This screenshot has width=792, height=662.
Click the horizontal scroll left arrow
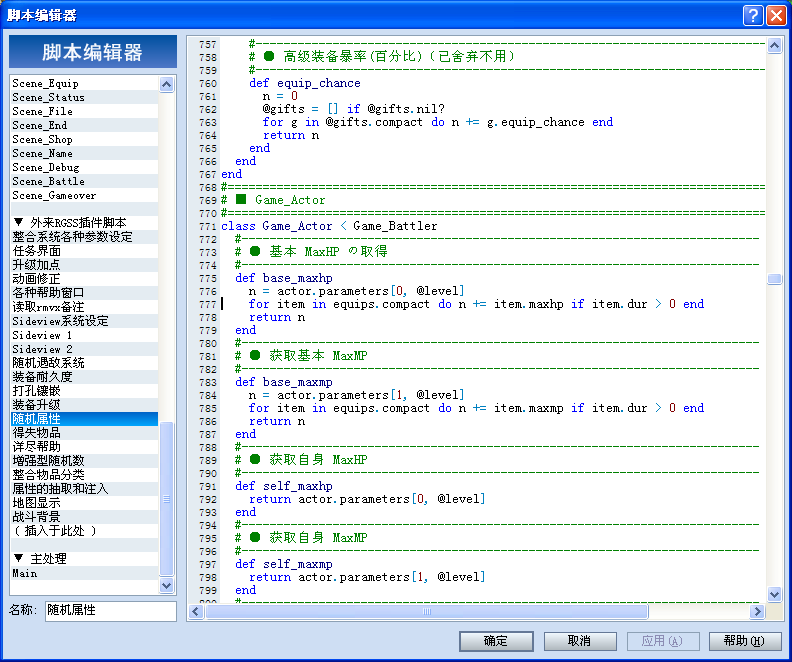click(196, 612)
